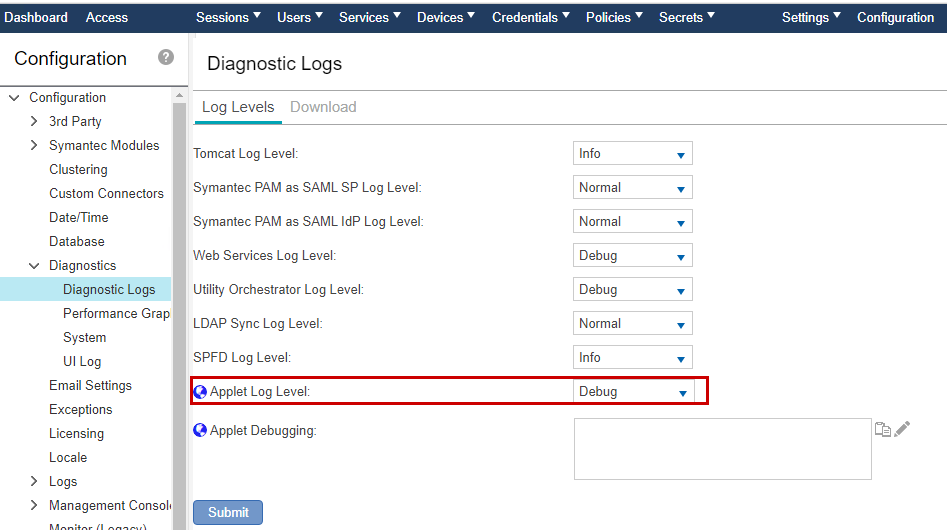Screen dimensions: 947x530
Task: Open the Tomcat Log Level dropdown
Action: click(x=632, y=153)
